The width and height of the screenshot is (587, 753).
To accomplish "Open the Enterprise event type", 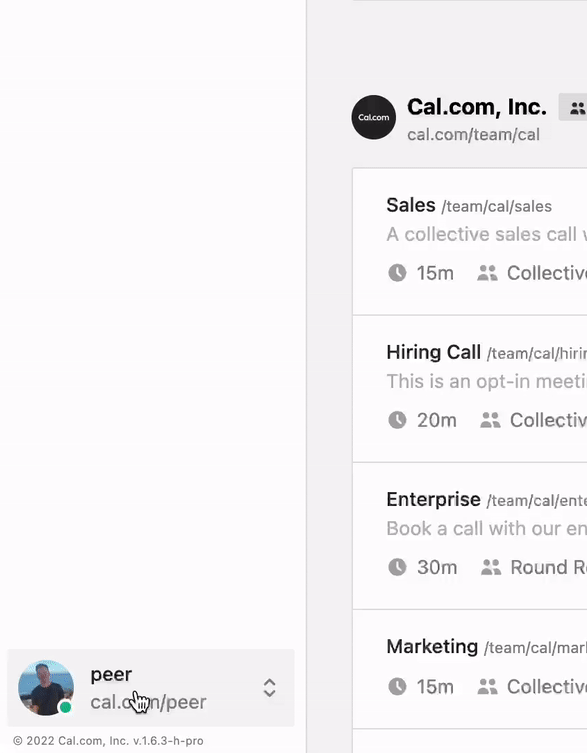I will click(x=433, y=499).
